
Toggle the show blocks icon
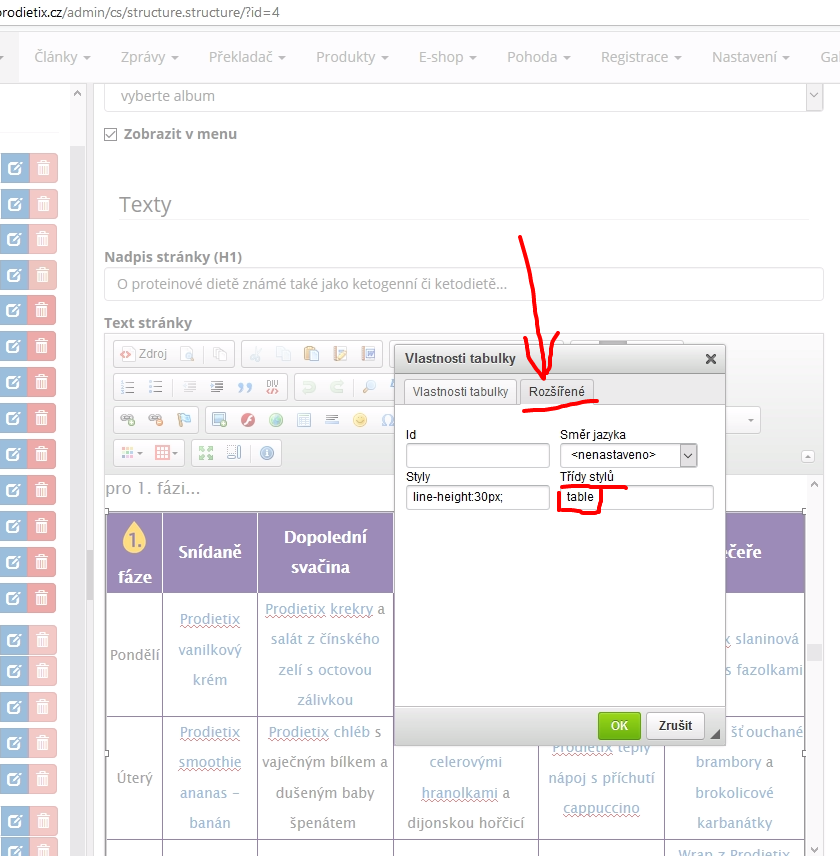[234, 453]
